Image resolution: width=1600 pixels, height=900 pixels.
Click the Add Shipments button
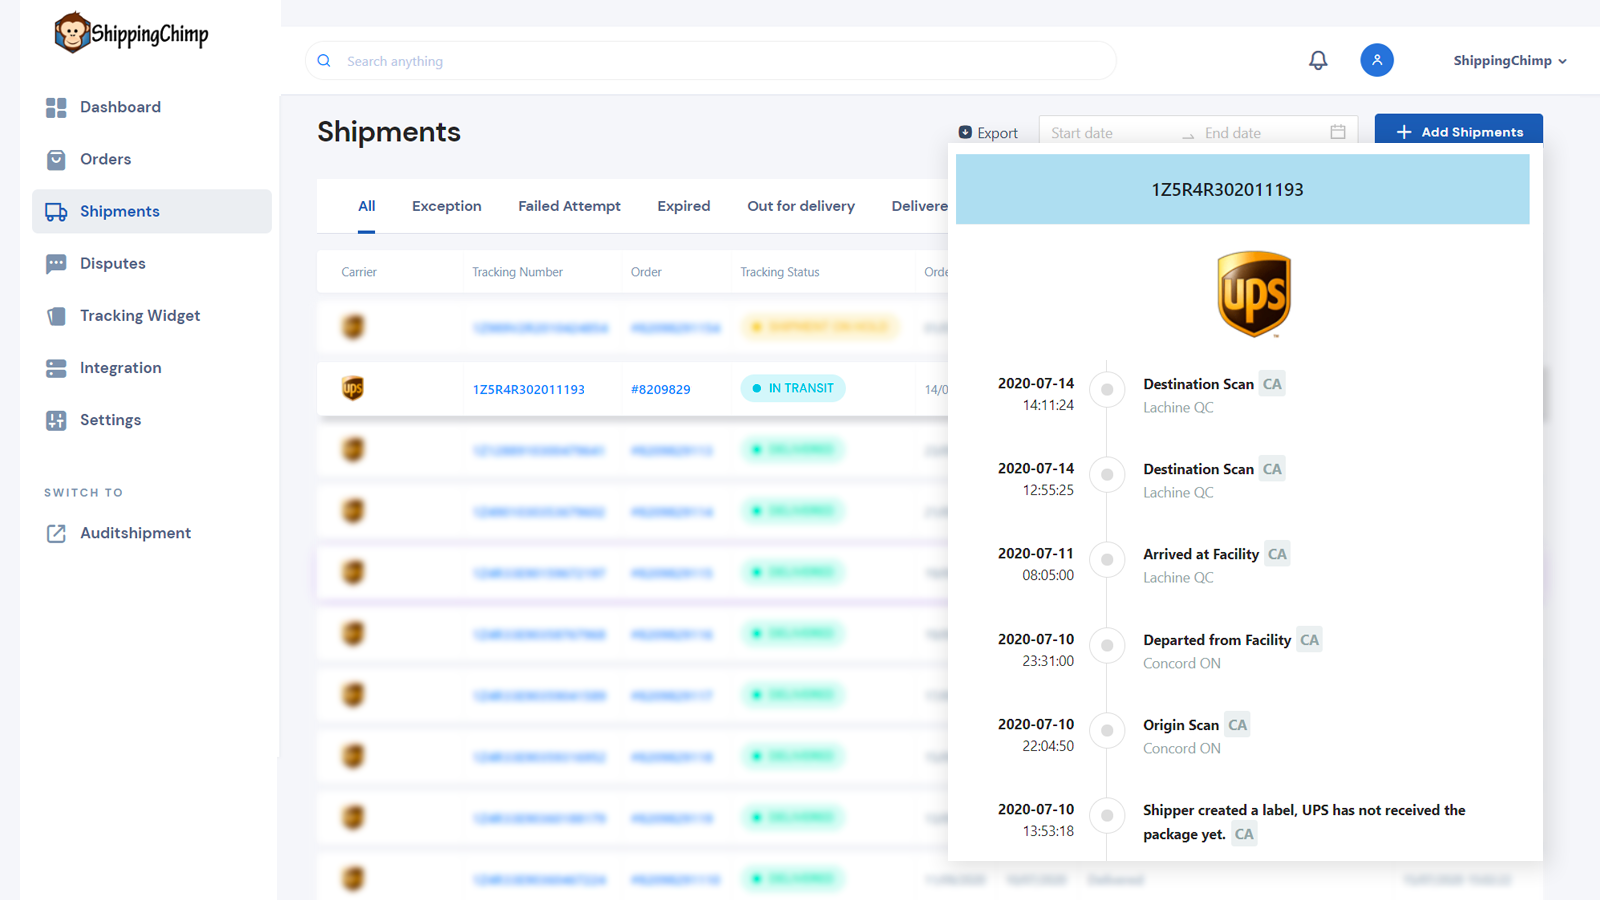(x=1459, y=131)
